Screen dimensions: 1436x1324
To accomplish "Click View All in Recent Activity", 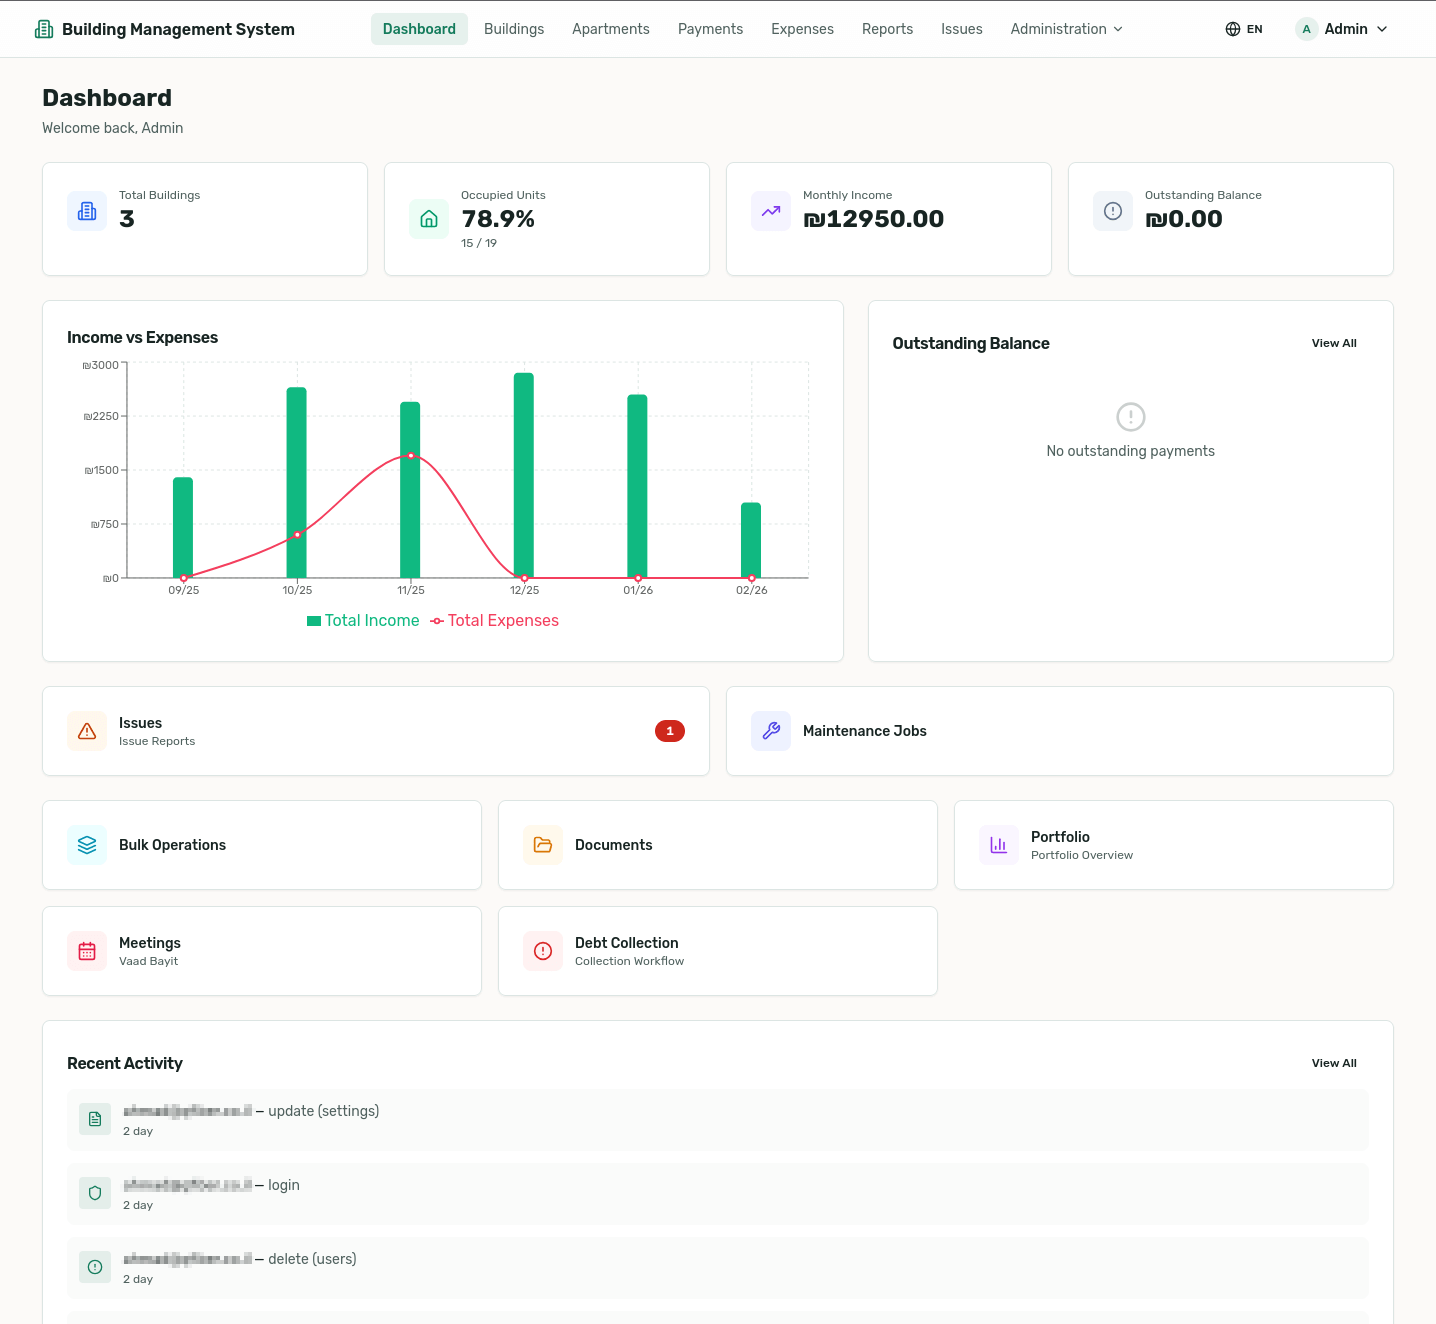I will [1334, 1063].
